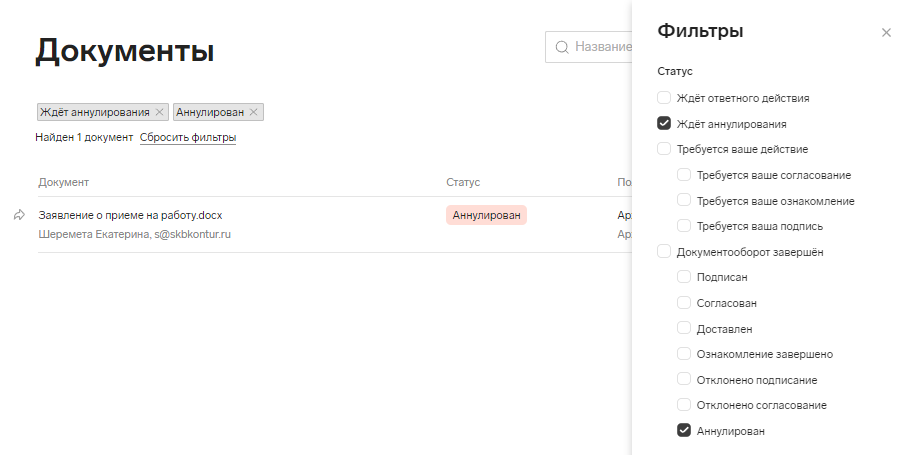Click the Сбросить фильтры link
This screenshot has height=455, width=915.
pyautogui.click(x=188, y=138)
